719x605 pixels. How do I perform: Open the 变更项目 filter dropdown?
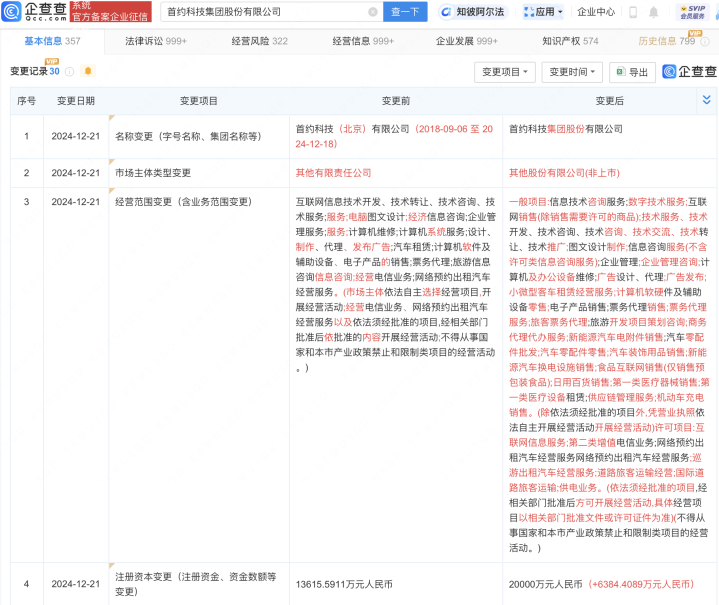[505, 72]
